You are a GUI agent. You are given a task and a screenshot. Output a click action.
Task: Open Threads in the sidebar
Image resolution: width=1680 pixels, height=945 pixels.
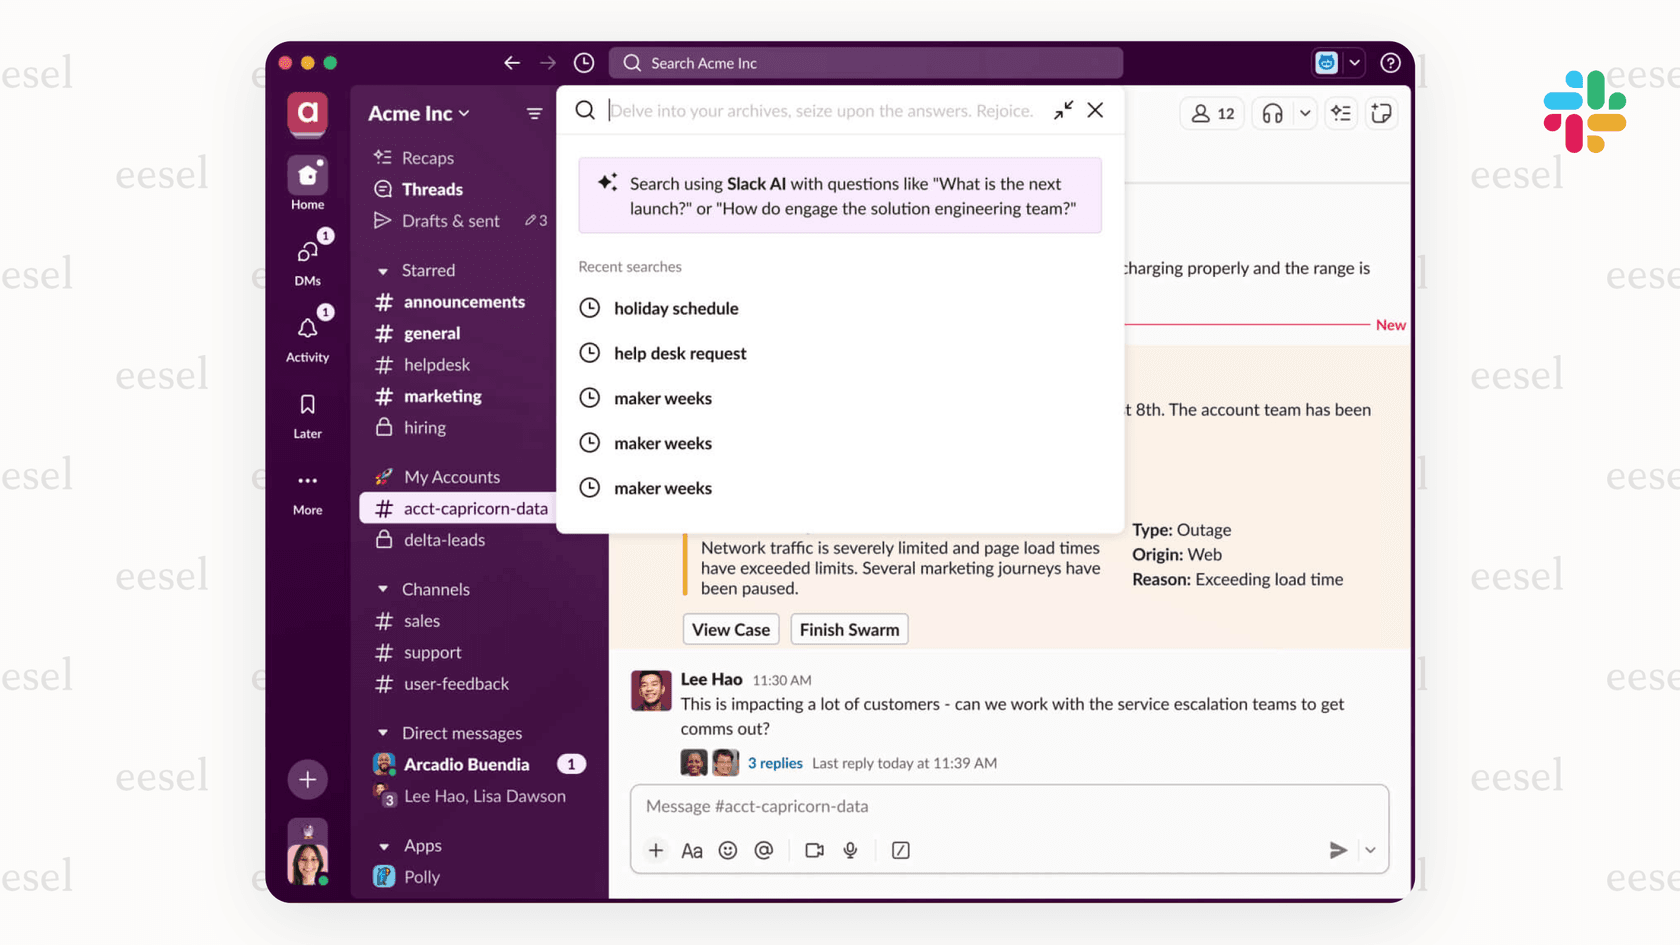click(418, 189)
